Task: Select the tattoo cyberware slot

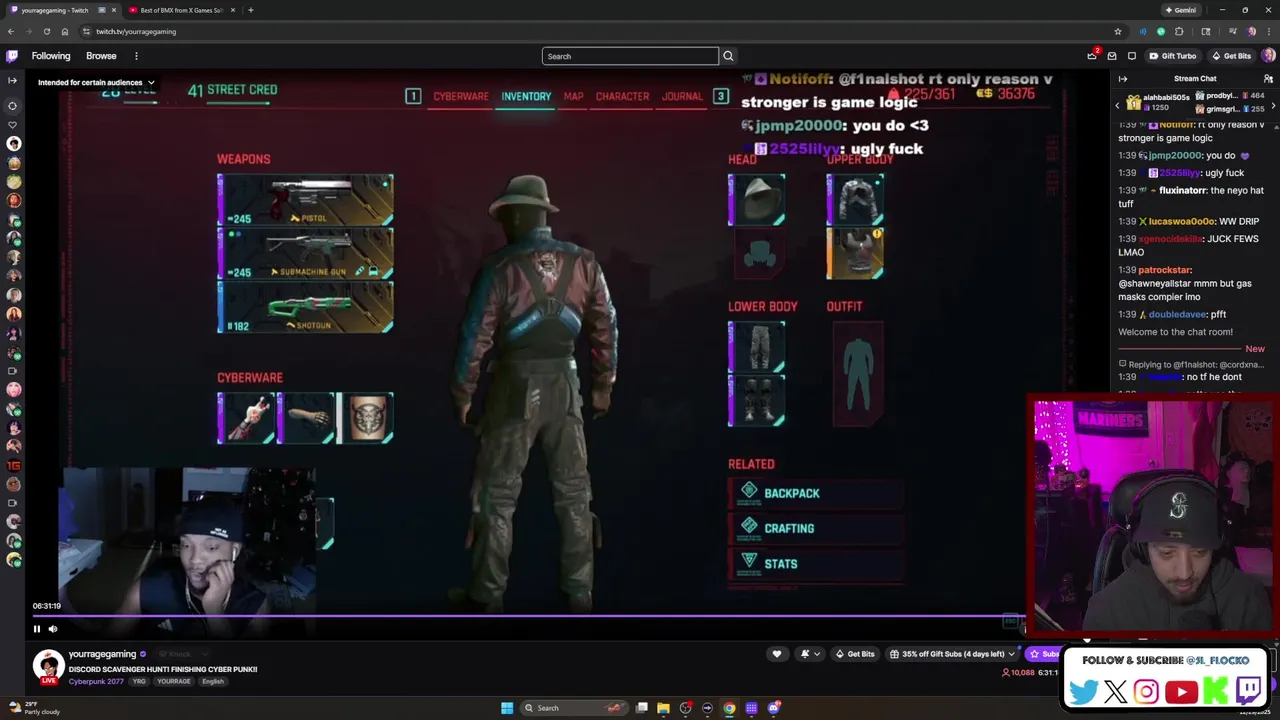Action: pos(366,418)
